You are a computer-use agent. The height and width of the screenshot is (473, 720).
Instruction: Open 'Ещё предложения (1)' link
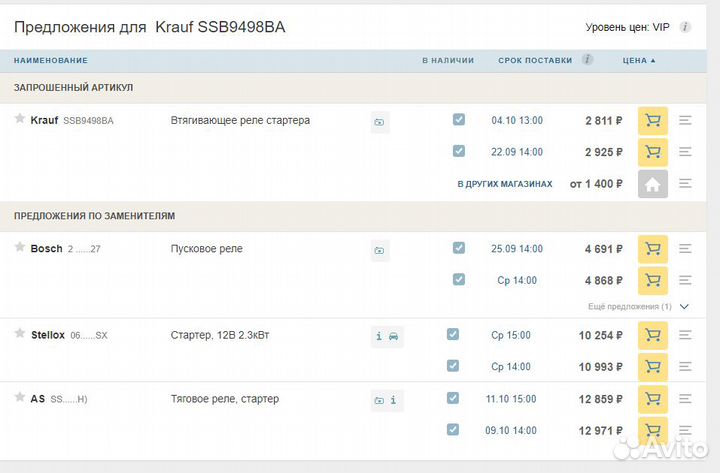(630, 307)
